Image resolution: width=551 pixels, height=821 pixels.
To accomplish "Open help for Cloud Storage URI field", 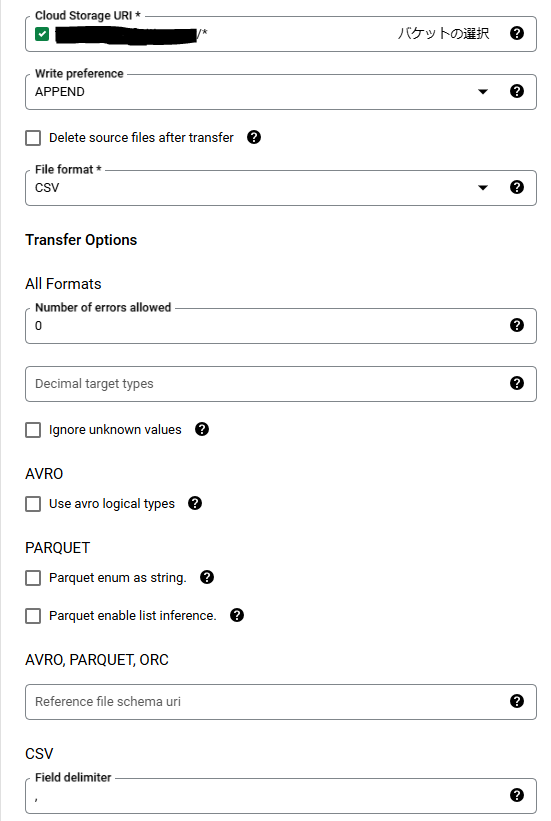I will click(x=516, y=34).
